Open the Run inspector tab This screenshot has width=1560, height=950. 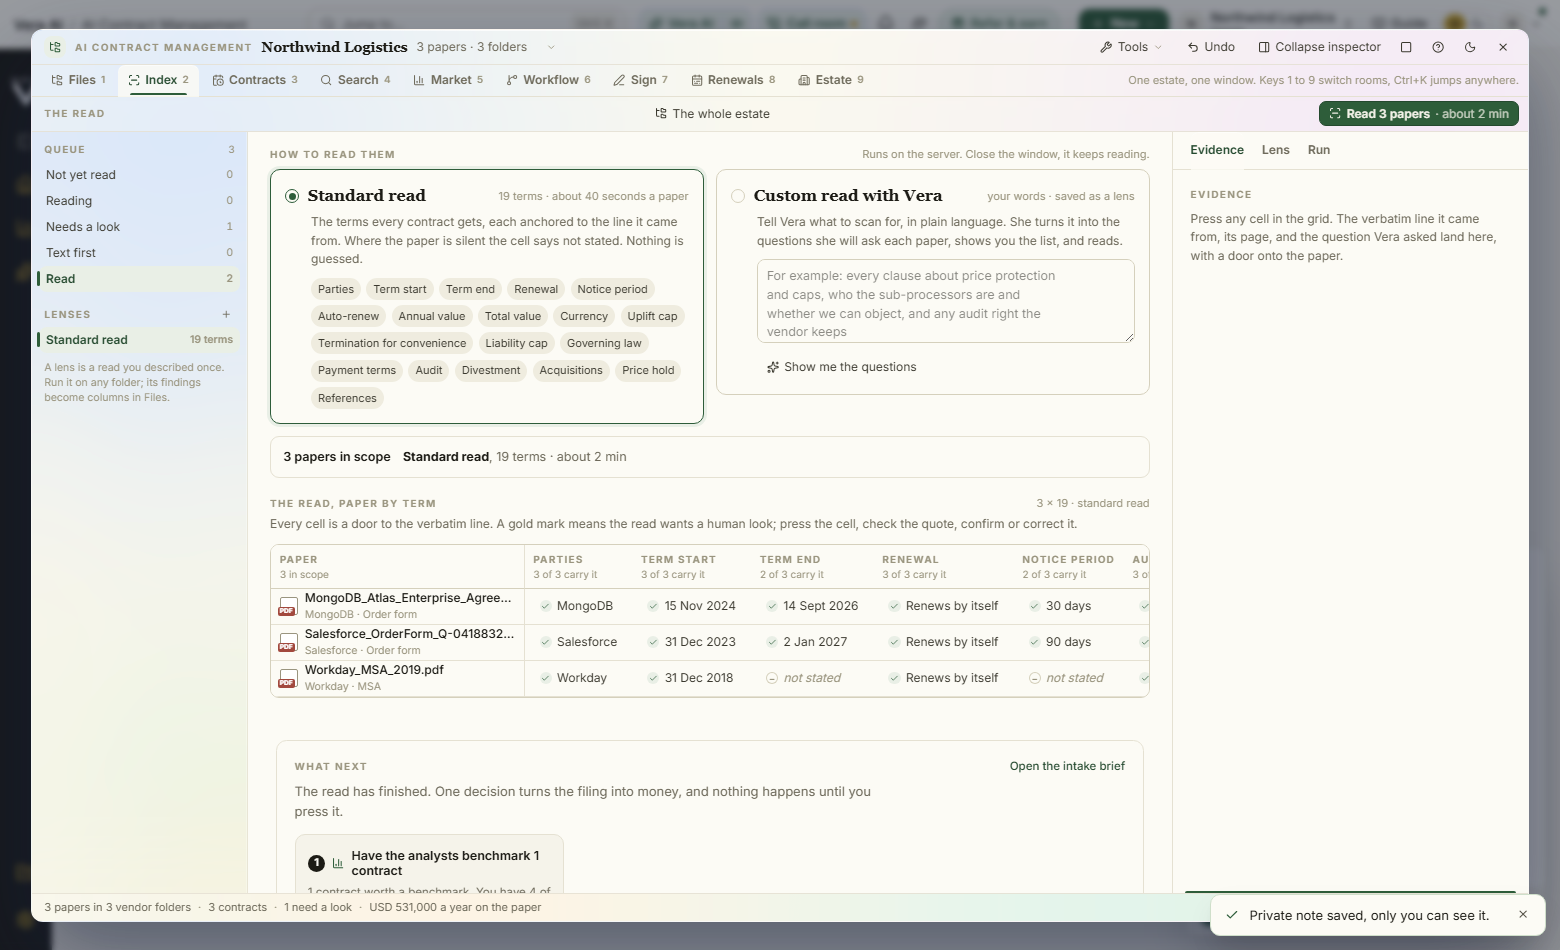(1319, 150)
